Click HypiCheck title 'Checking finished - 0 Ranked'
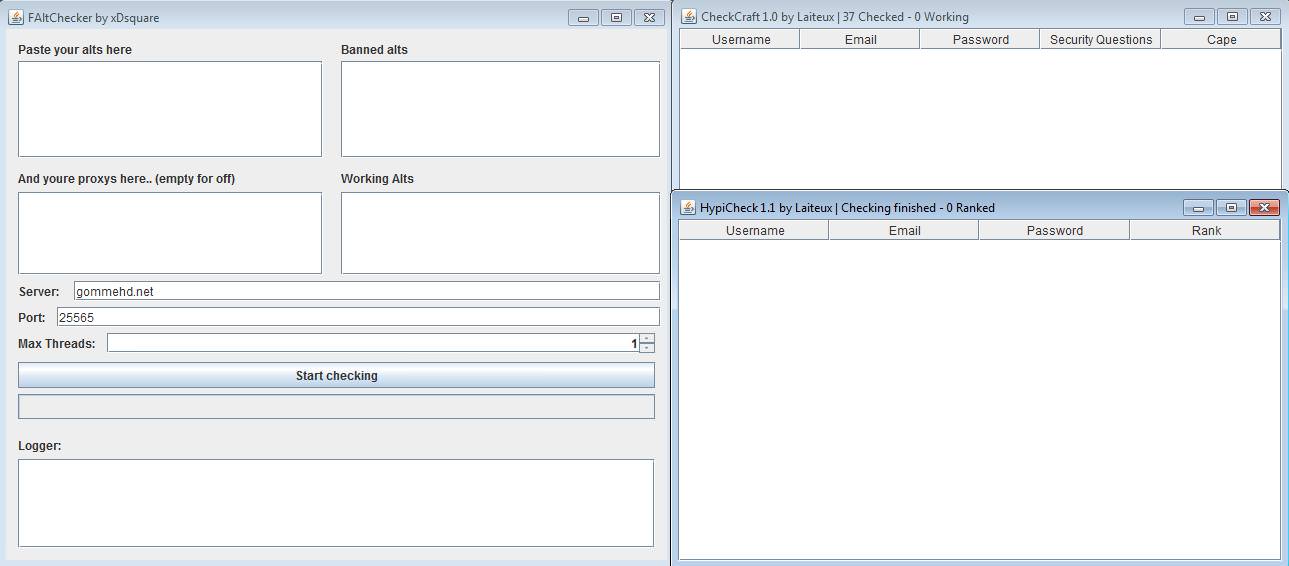 (918, 207)
